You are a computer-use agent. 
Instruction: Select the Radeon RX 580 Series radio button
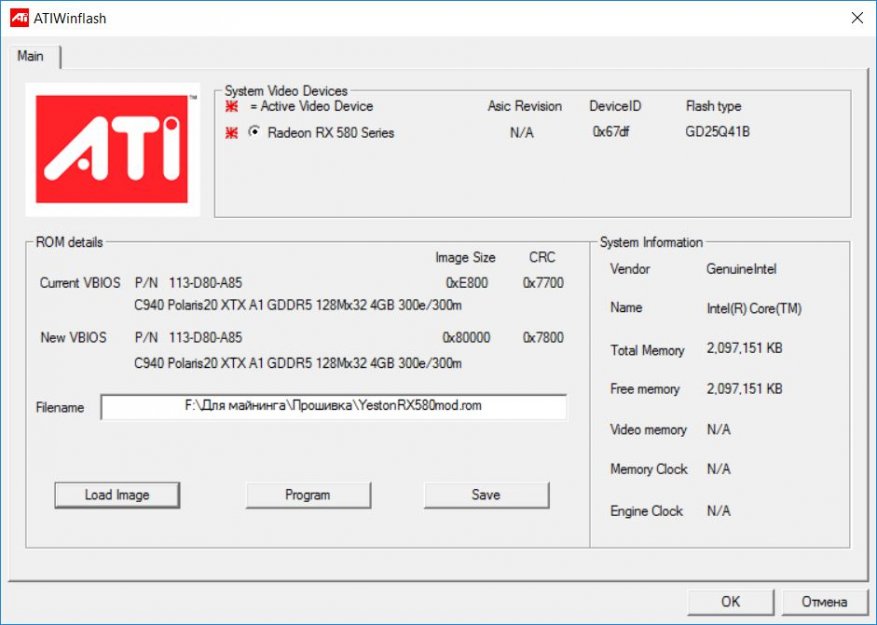(x=254, y=132)
